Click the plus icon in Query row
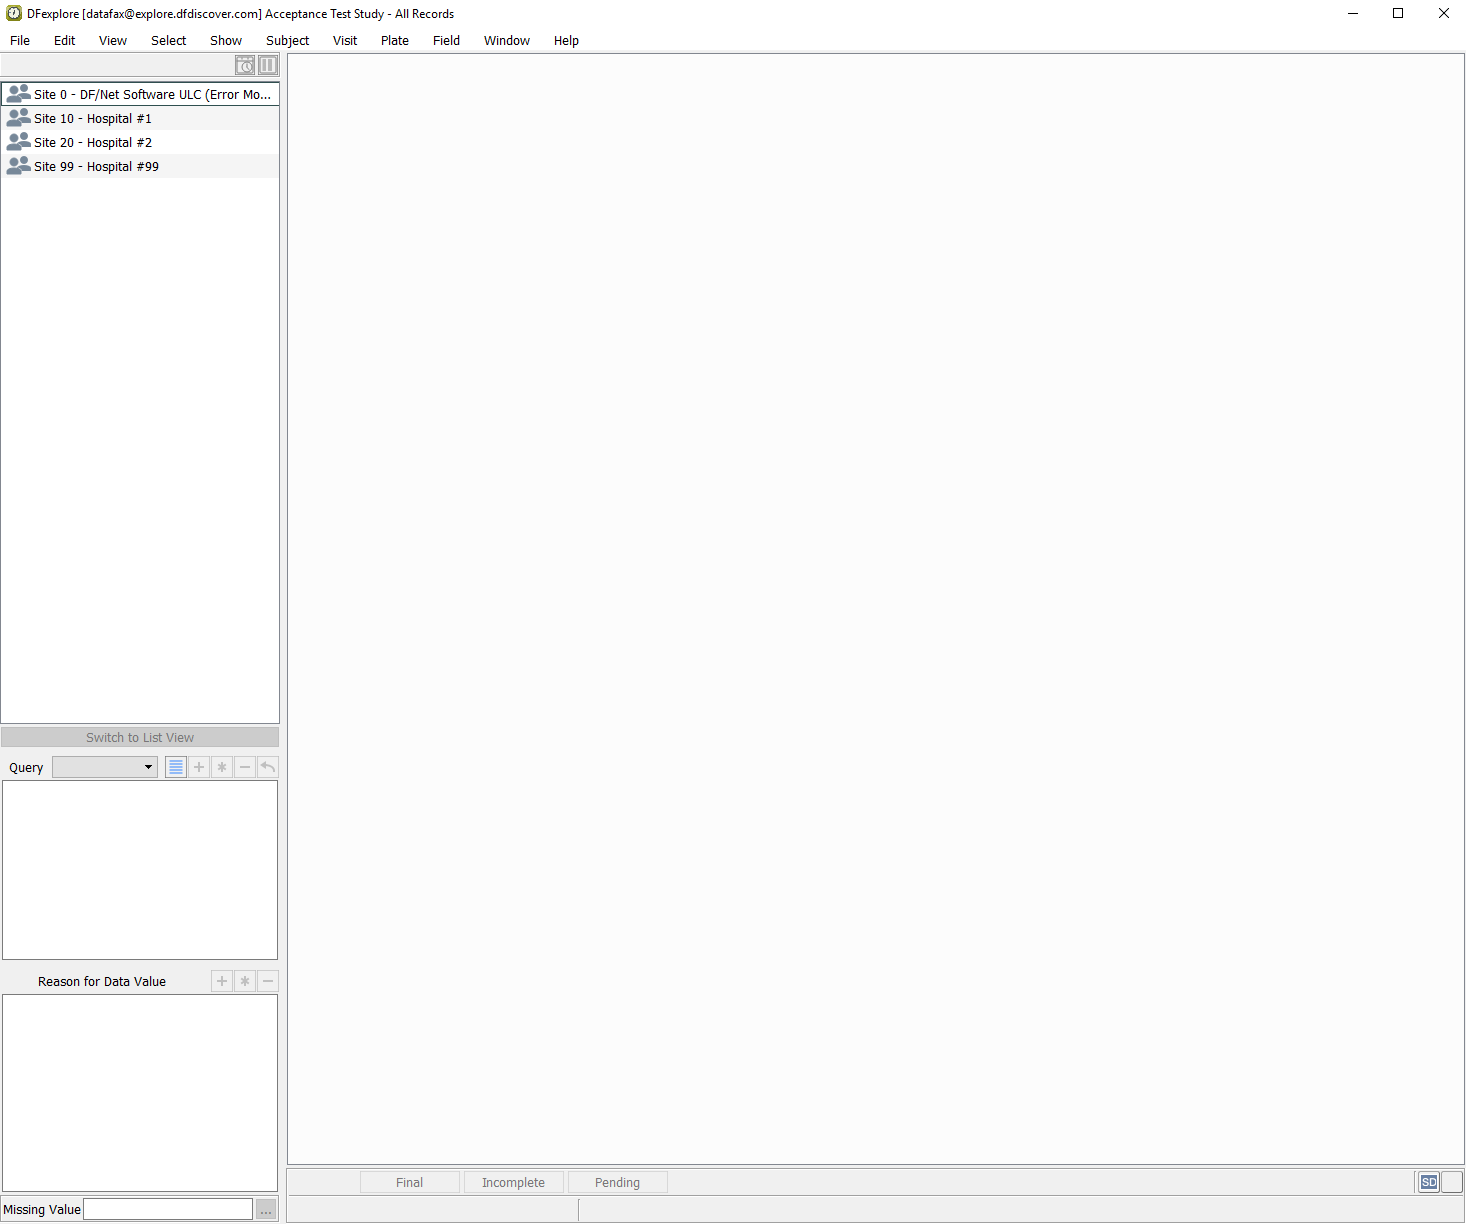Screen dimensions: 1466x1224 (199, 767)
